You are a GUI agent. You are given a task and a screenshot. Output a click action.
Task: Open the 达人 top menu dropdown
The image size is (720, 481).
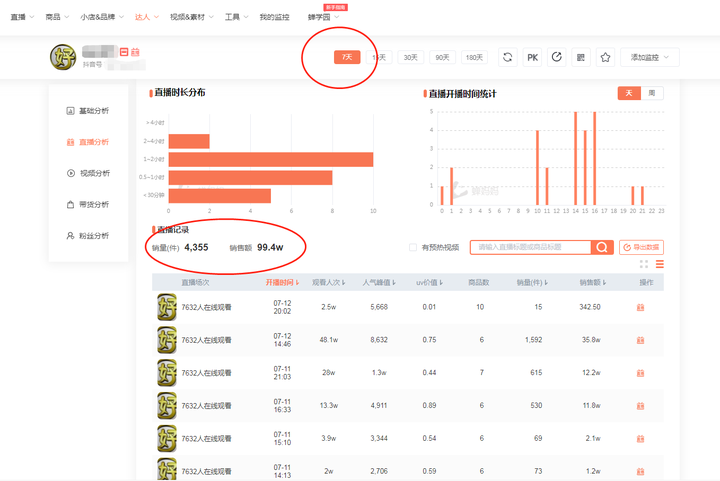tap(146, 17)
